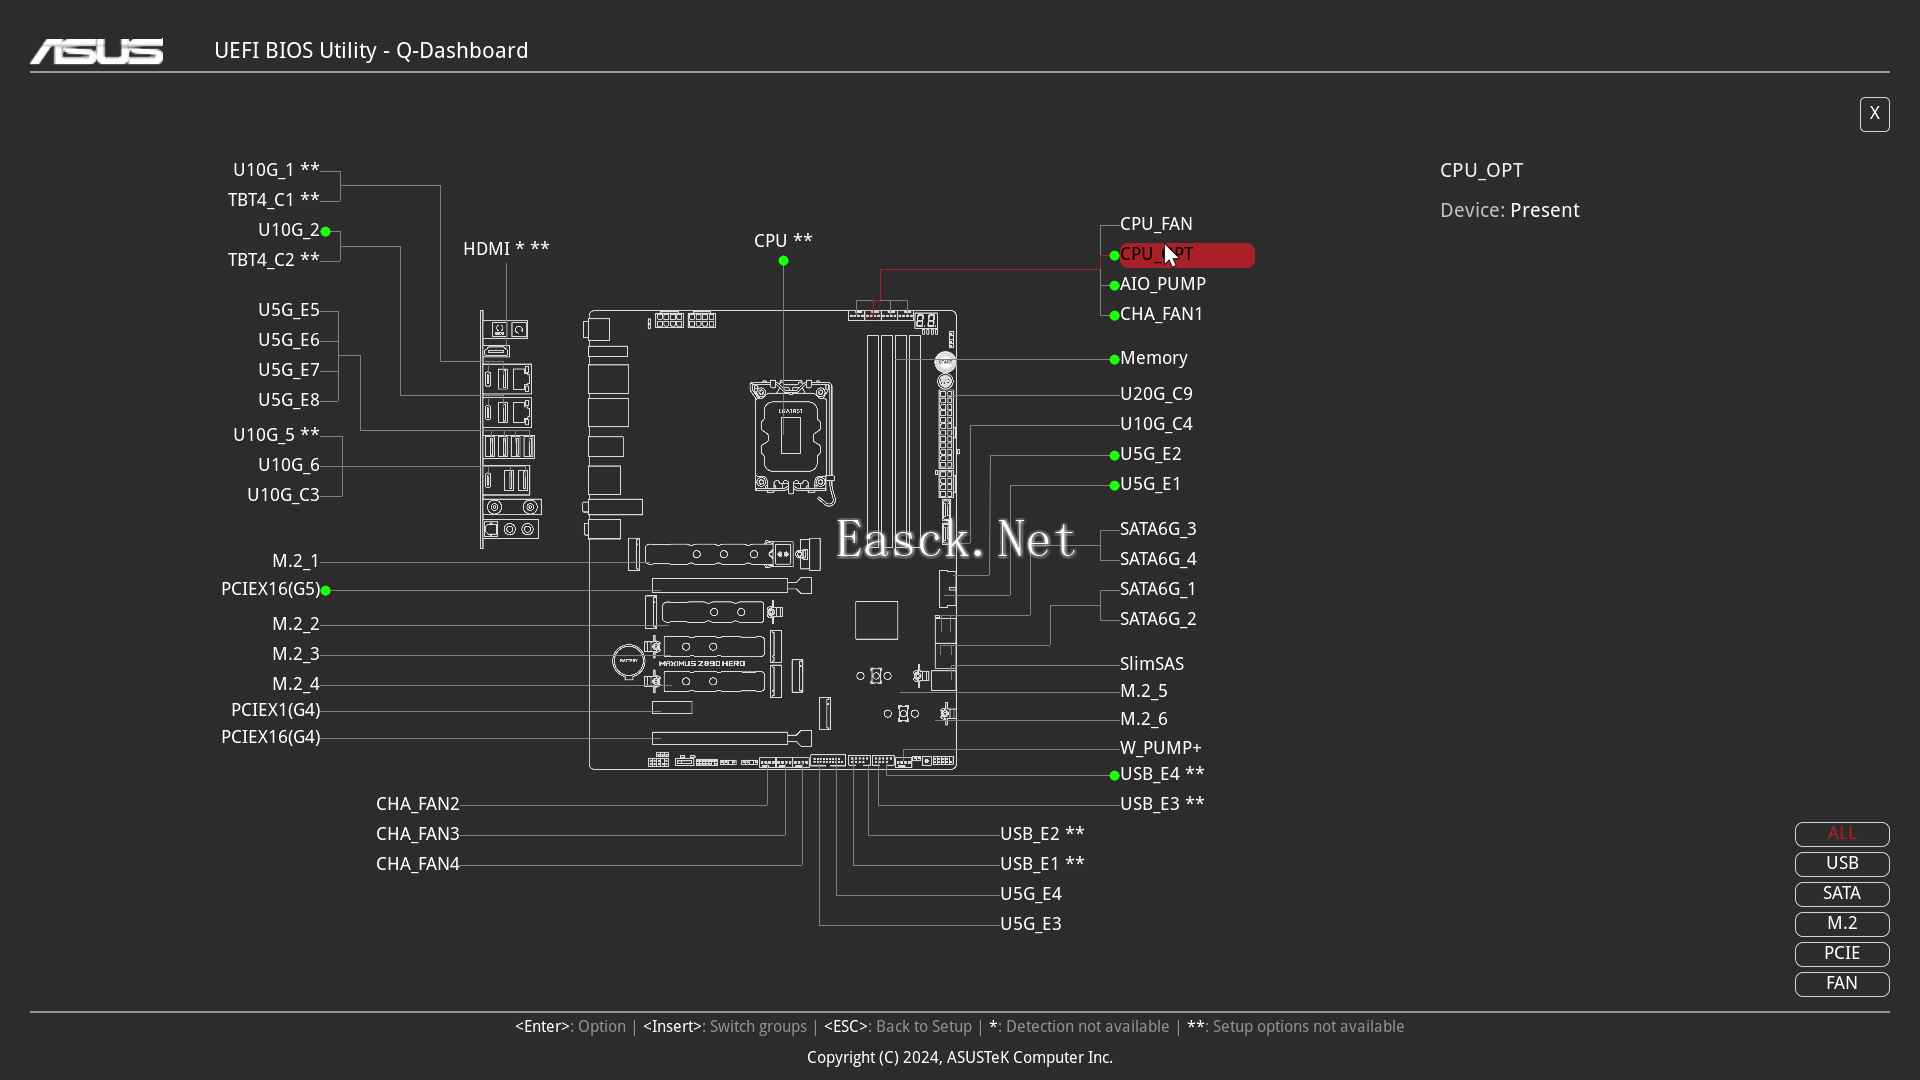Show only M.2 slots
The image size is (1920, 1080).
1842,924
